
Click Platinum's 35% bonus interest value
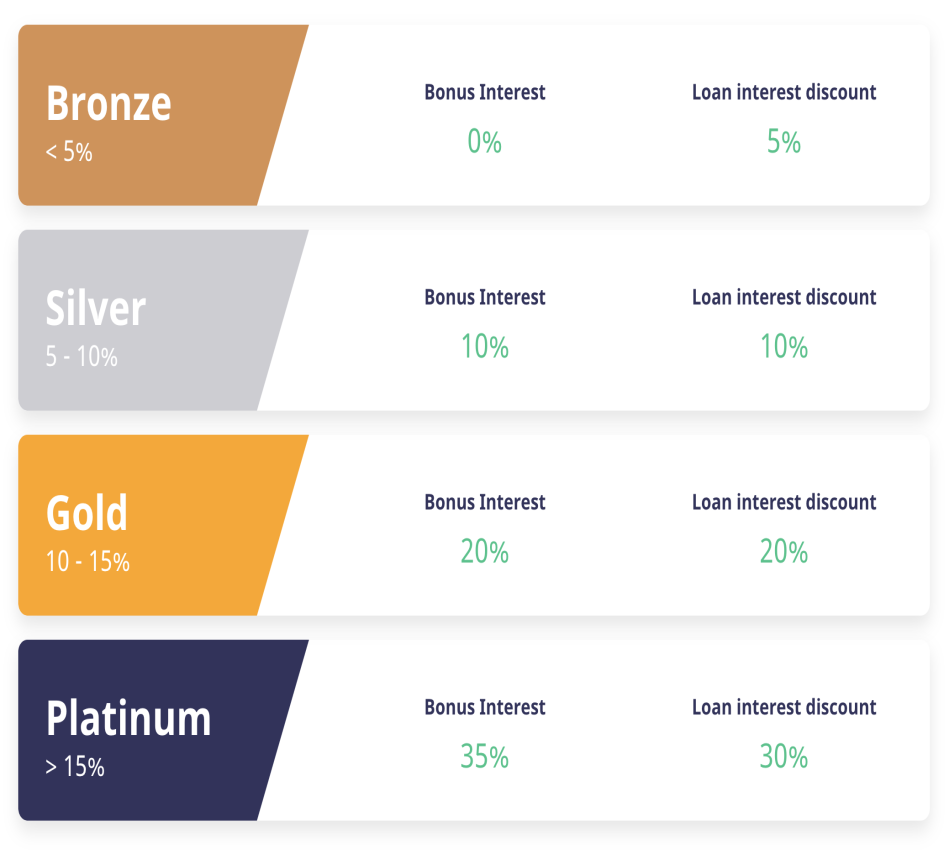(484, 757)
